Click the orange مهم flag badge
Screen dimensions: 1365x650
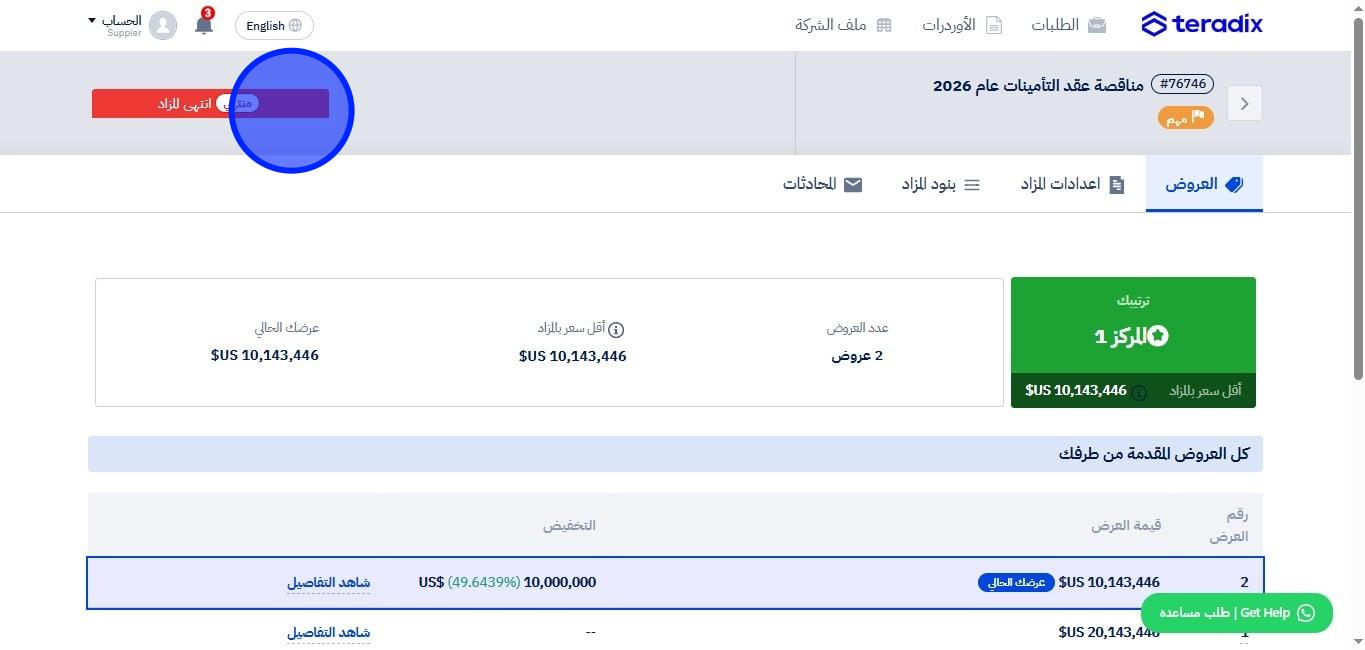[x=1186, y=118]
